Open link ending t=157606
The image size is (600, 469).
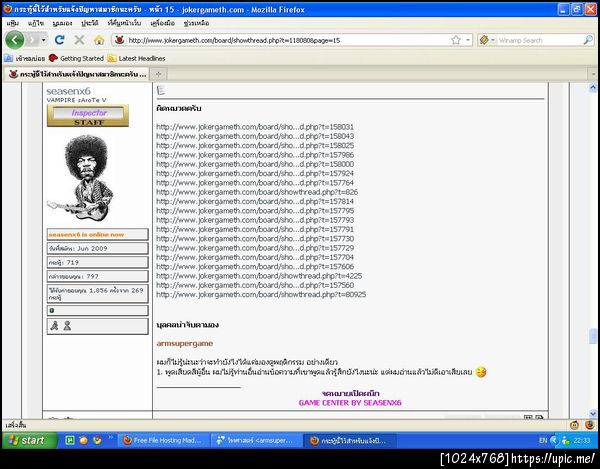(255, 267)
